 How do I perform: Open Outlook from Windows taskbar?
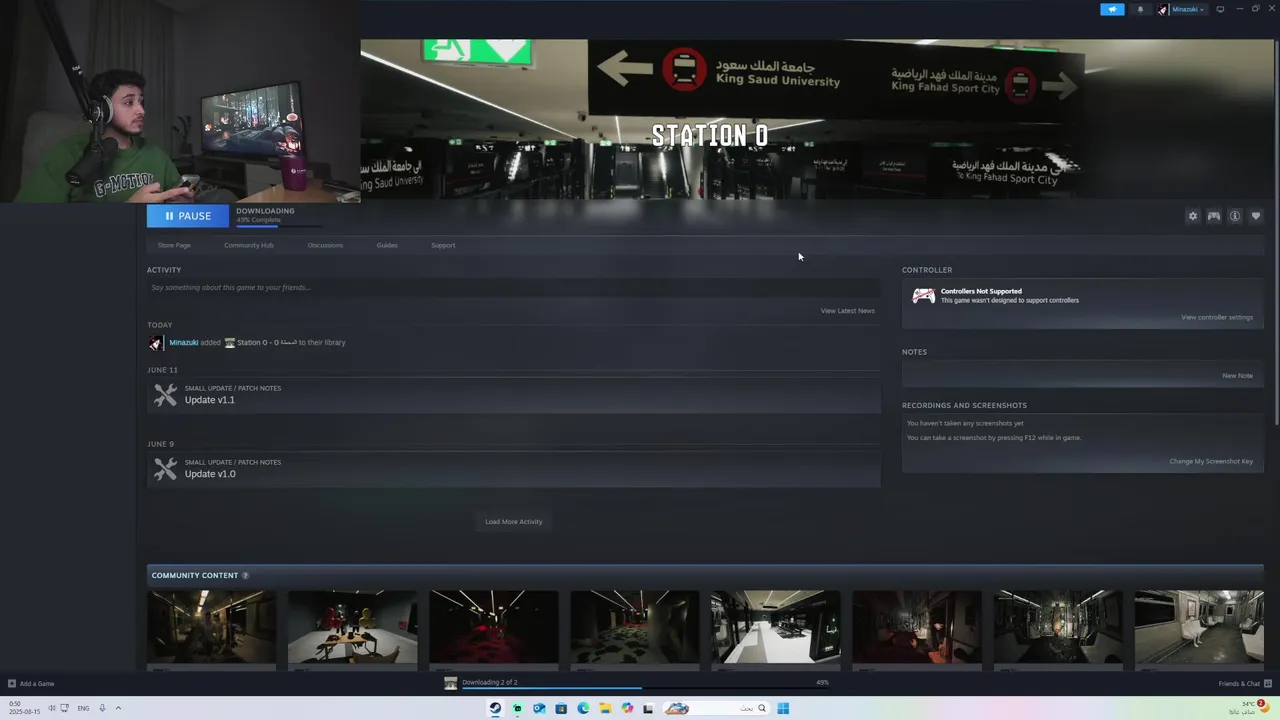539,708
